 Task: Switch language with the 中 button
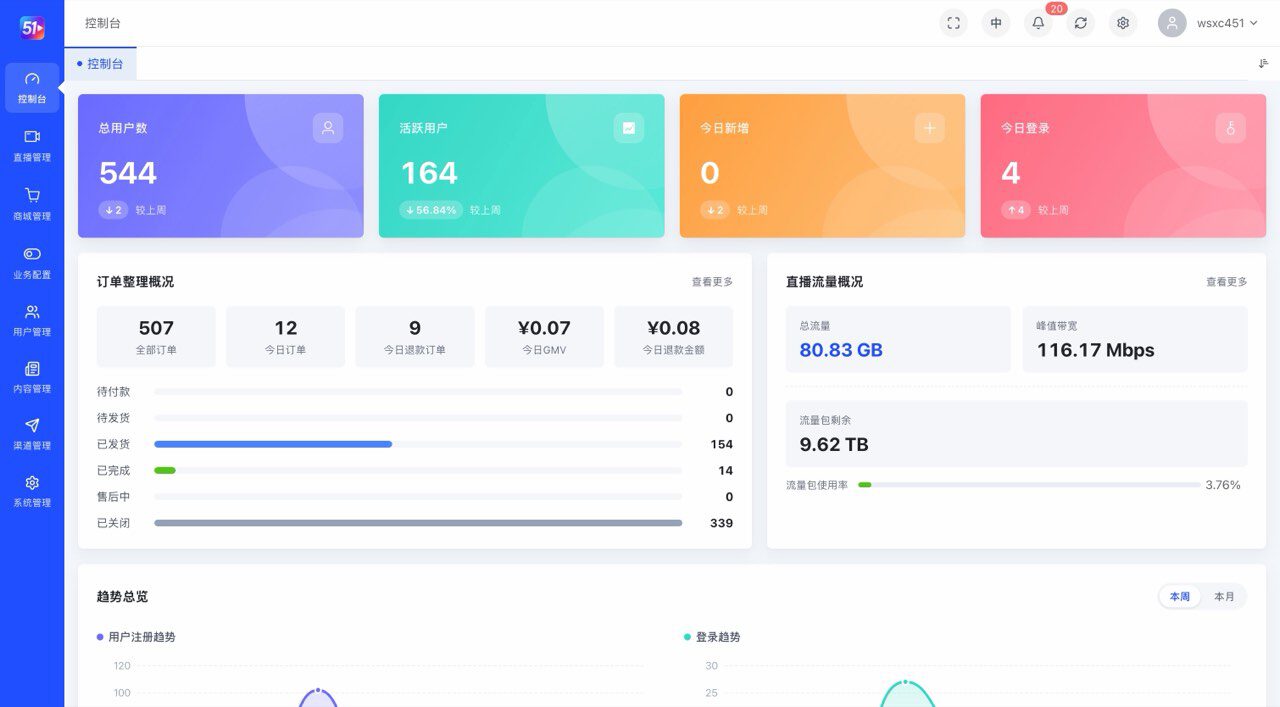(x=996, y=23)
